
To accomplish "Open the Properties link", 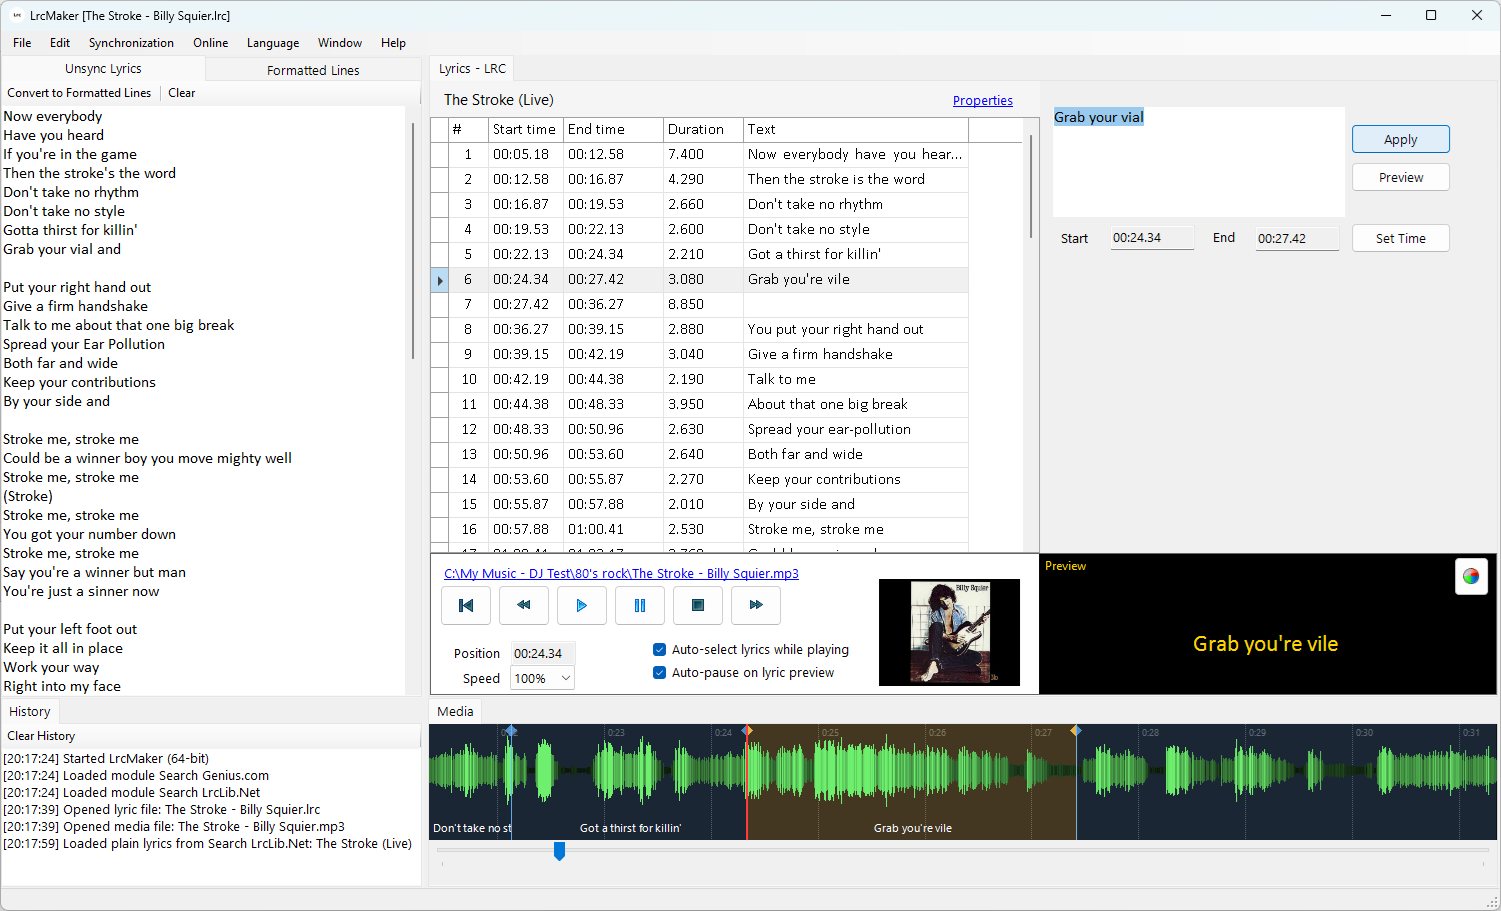I will click(x=982, y=101).
